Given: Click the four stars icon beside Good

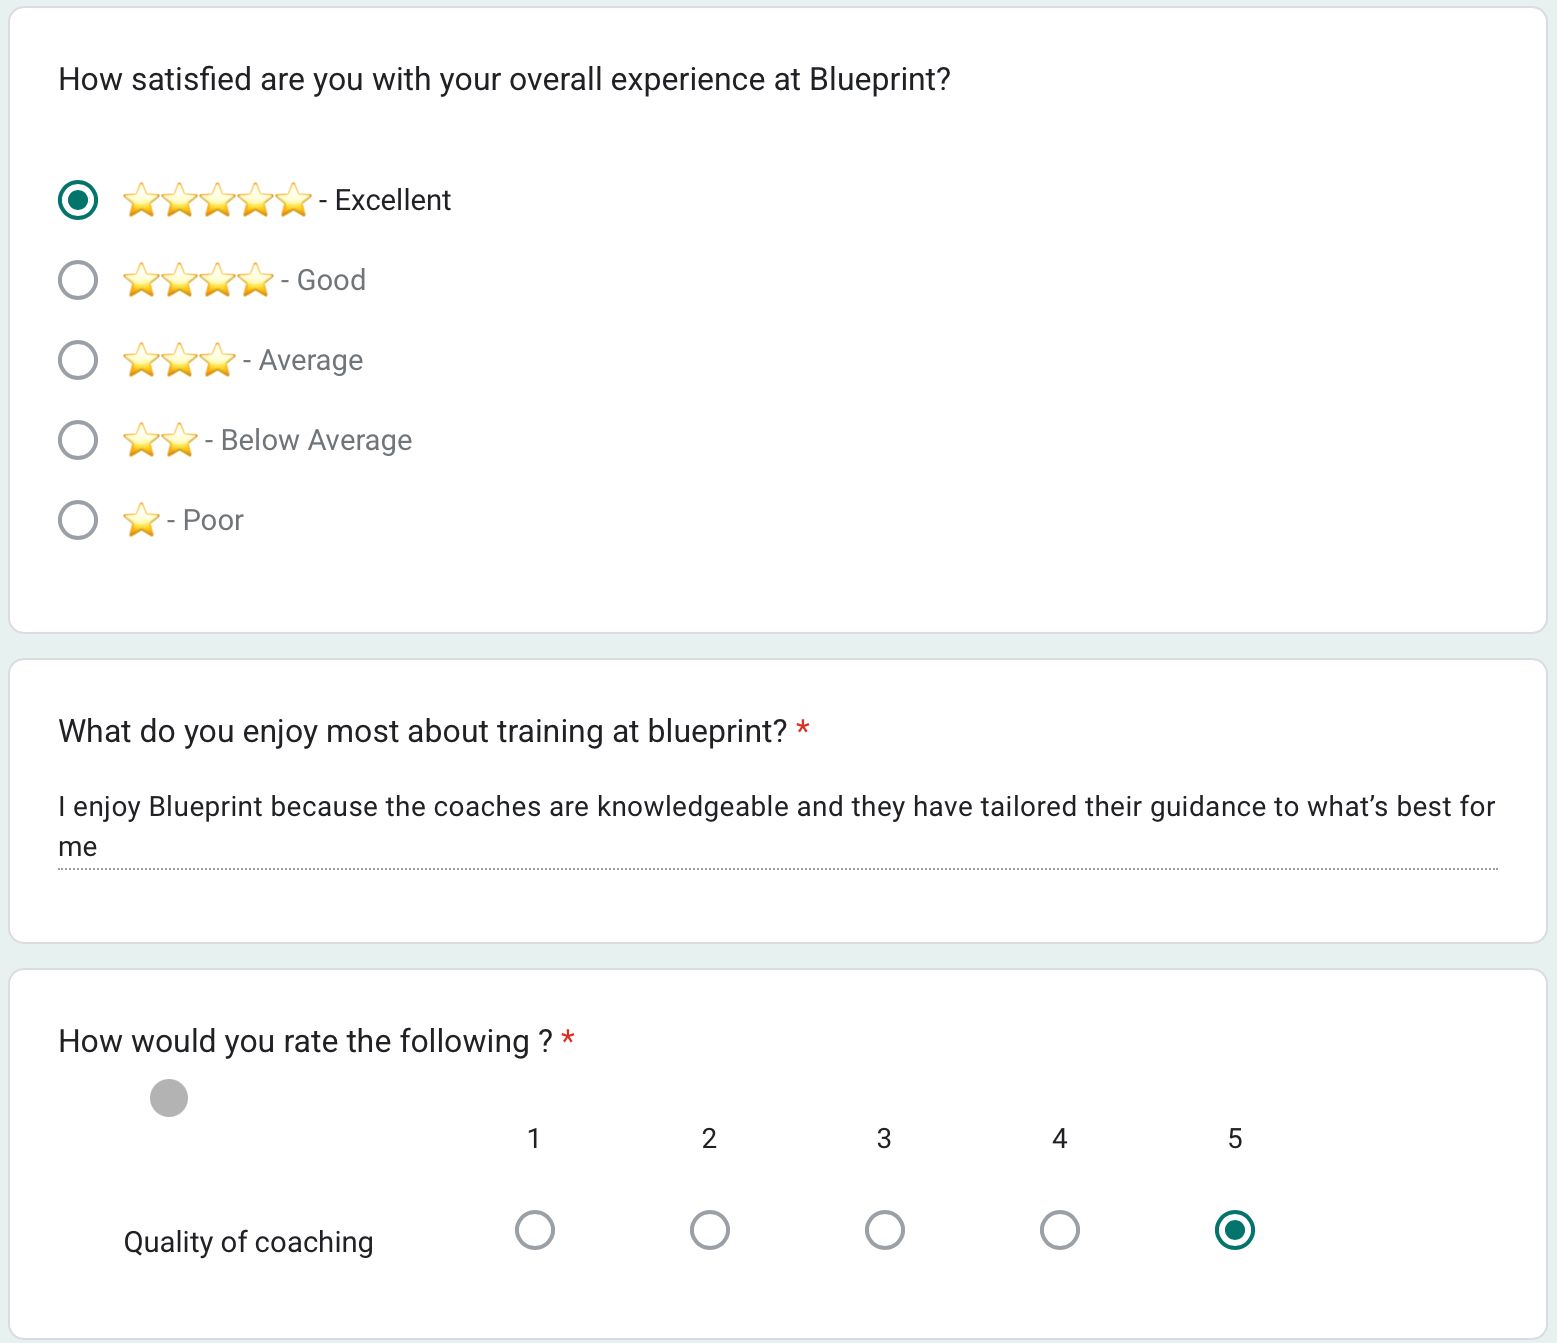Looking at the screenshot, I should pos(198,280).
